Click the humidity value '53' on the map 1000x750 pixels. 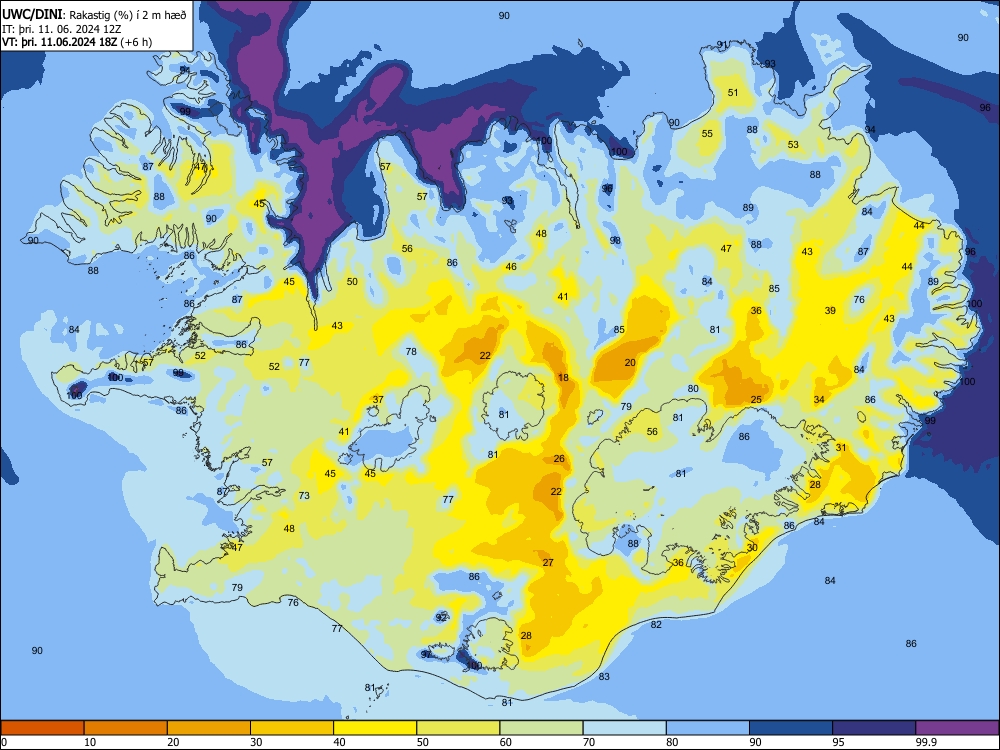pyautogui.click(x=793, y=145)
